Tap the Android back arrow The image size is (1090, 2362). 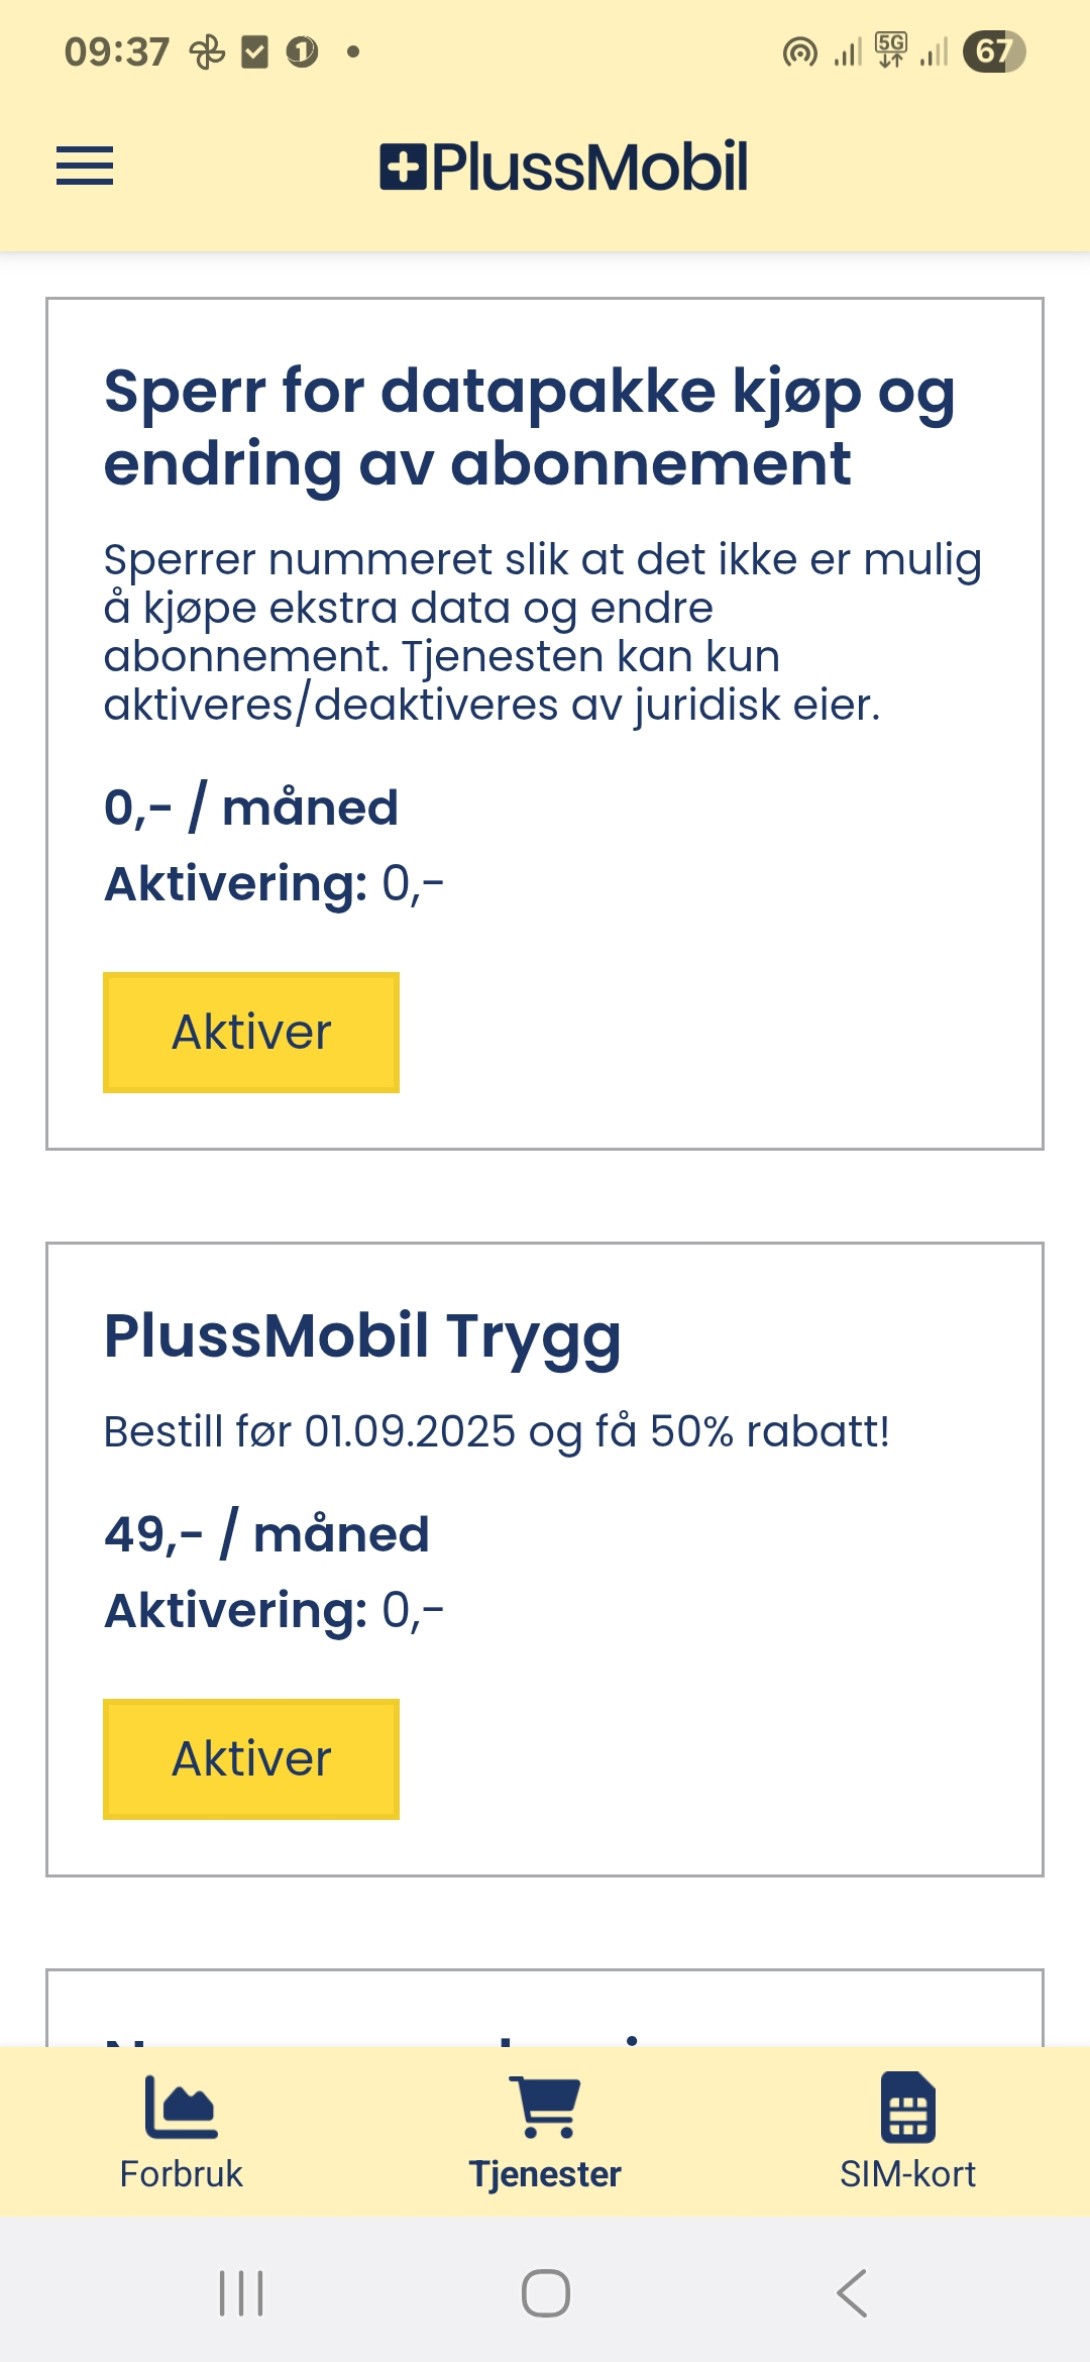(852, 2292)
